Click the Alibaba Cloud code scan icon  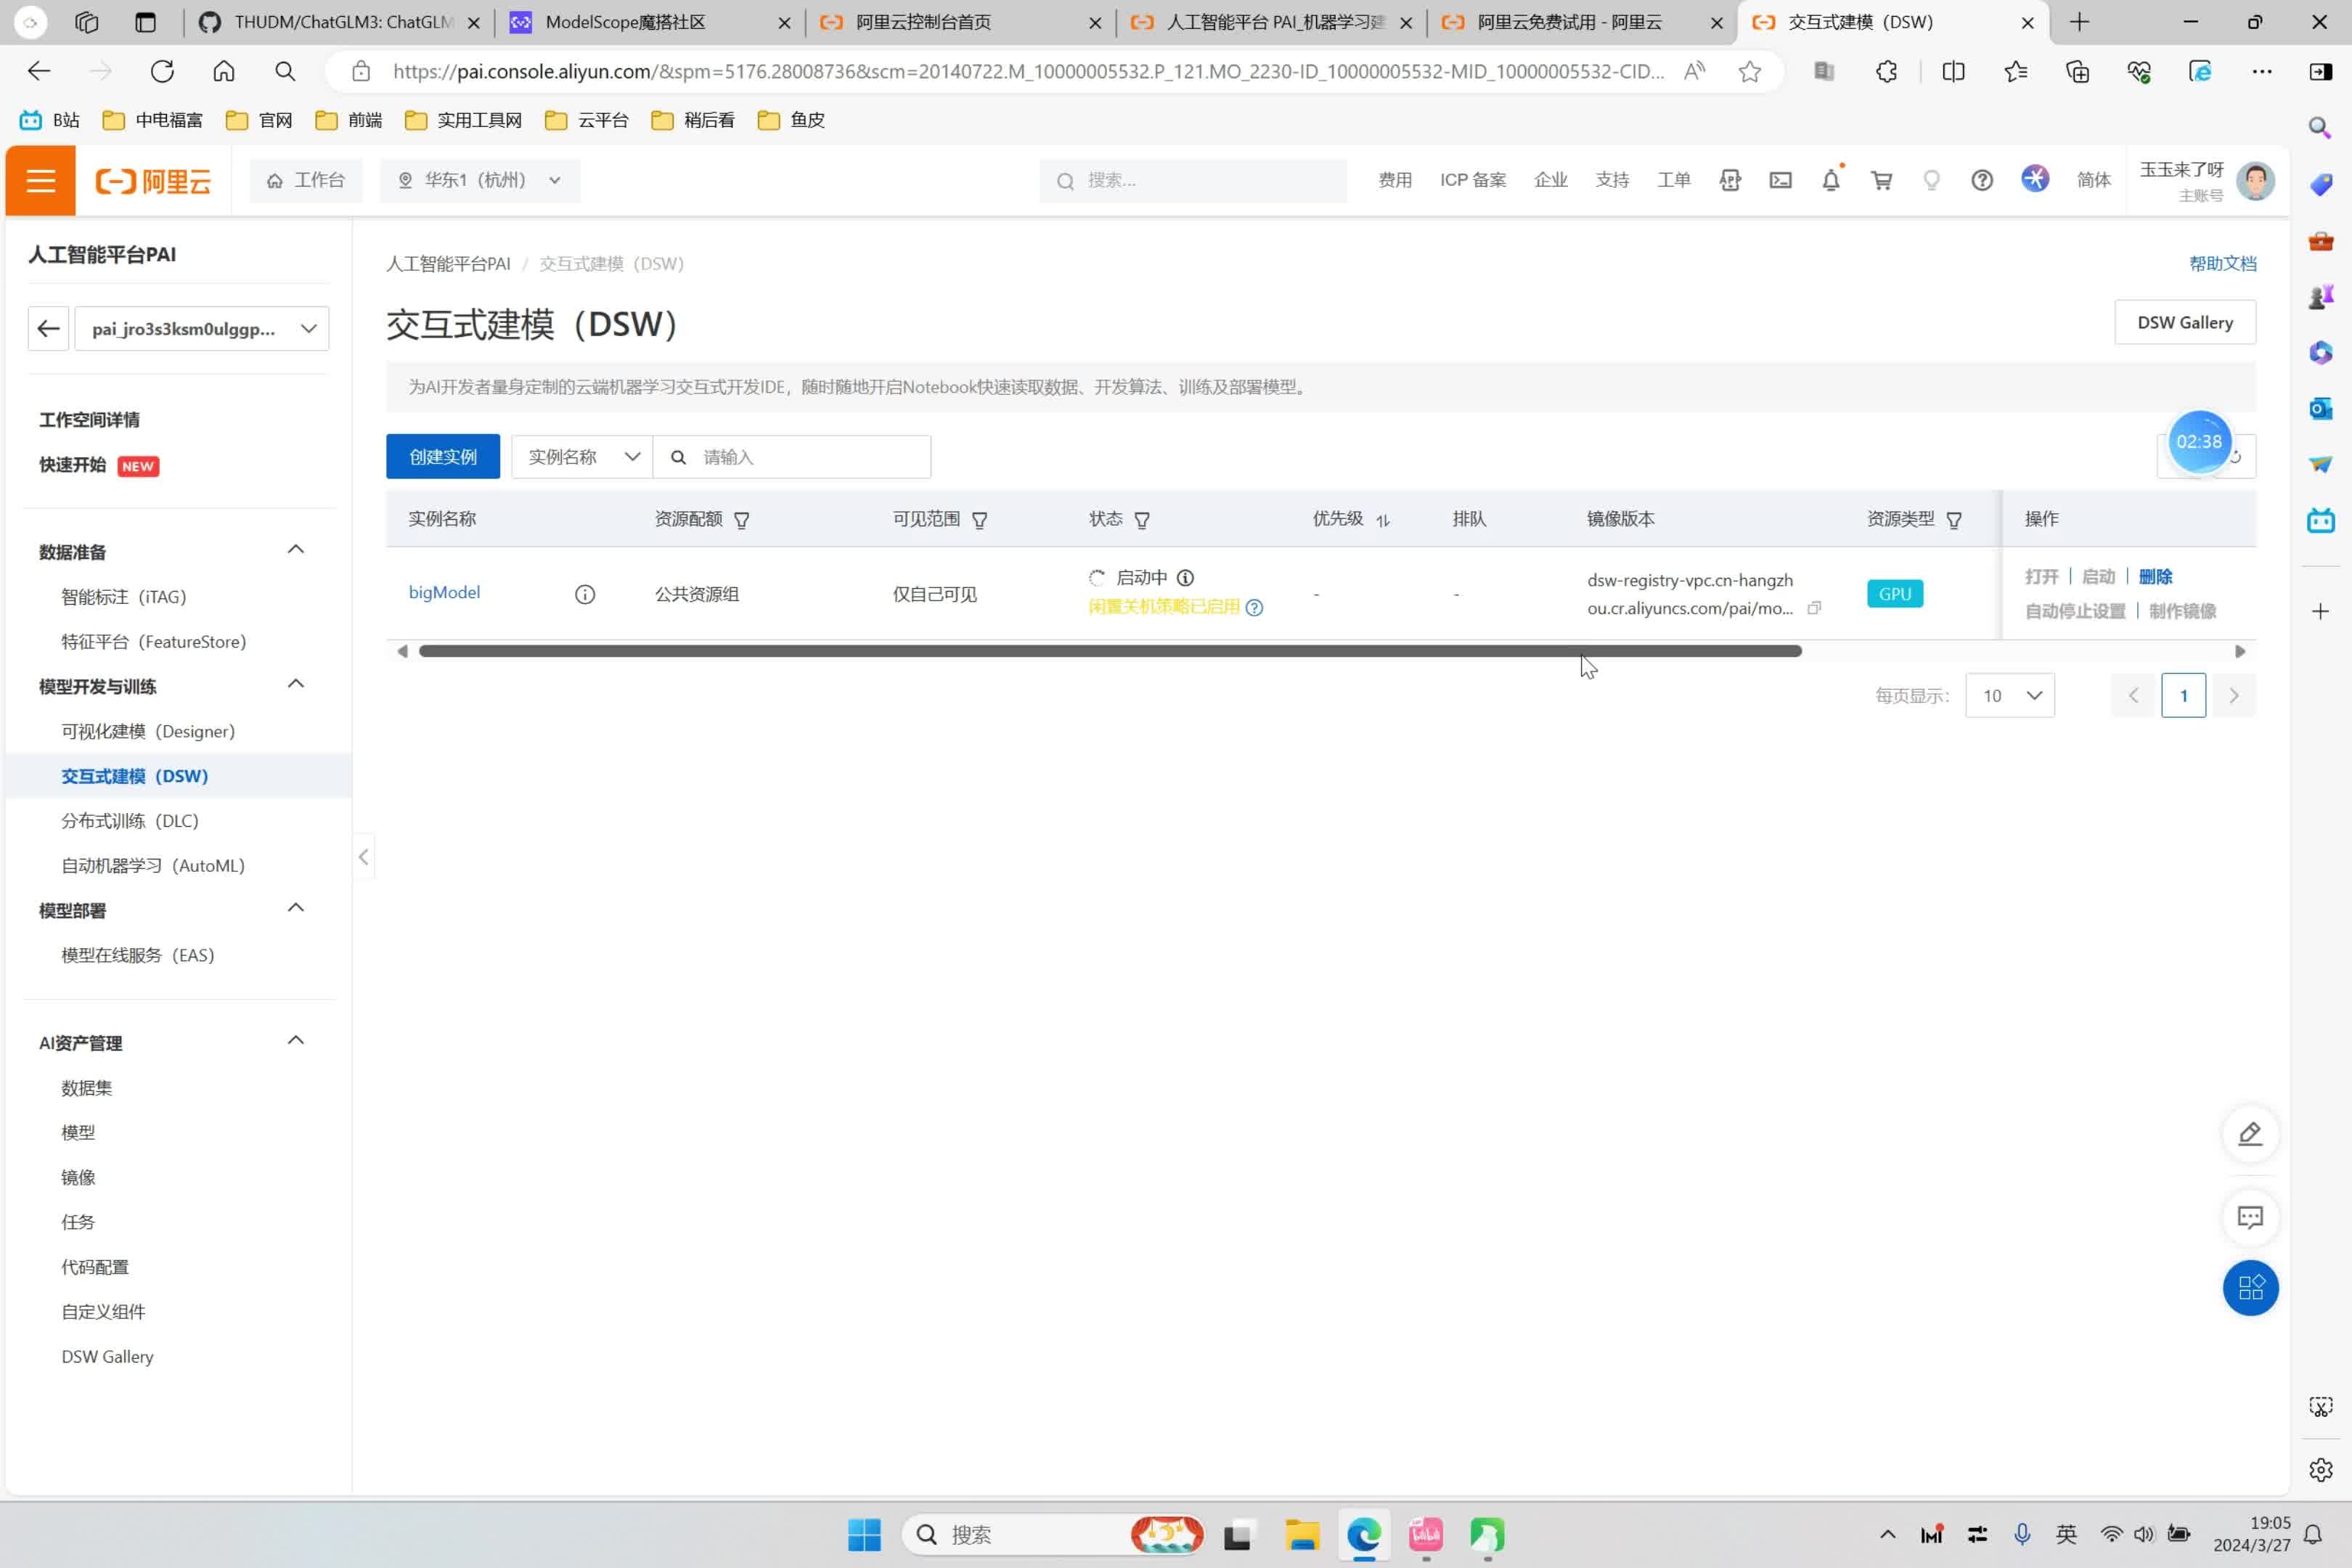1729,180
